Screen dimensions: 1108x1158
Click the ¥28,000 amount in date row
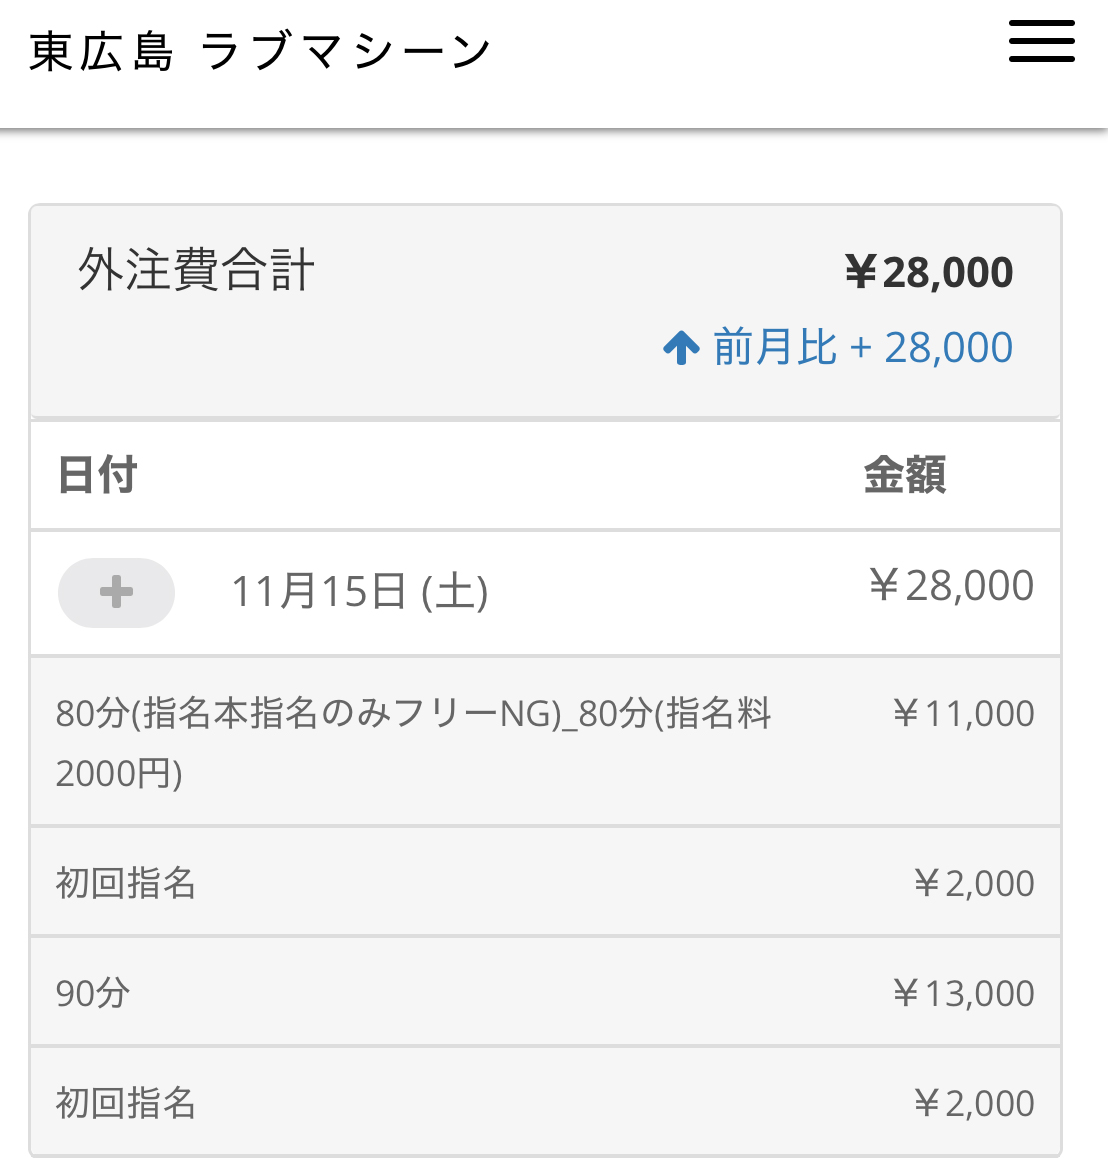(x=950, y=586)
